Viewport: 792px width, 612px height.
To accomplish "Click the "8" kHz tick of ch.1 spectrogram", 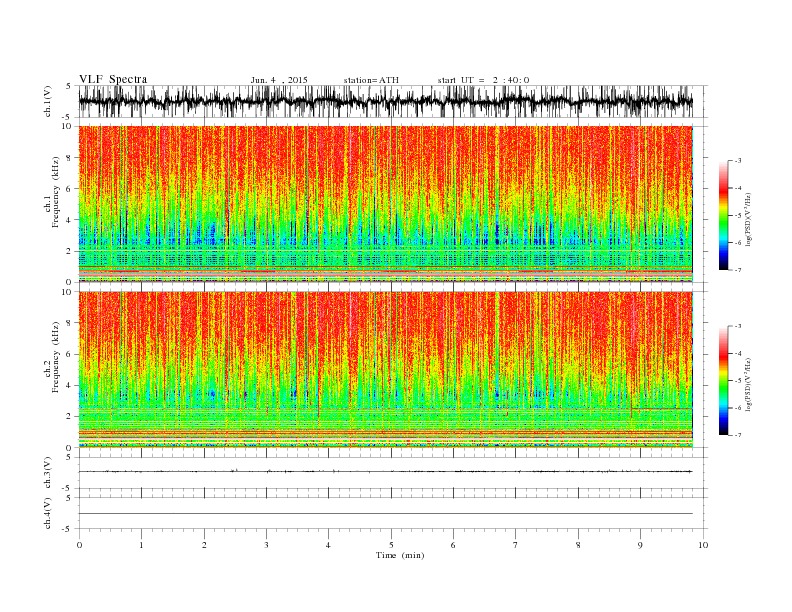I will 70,158.
